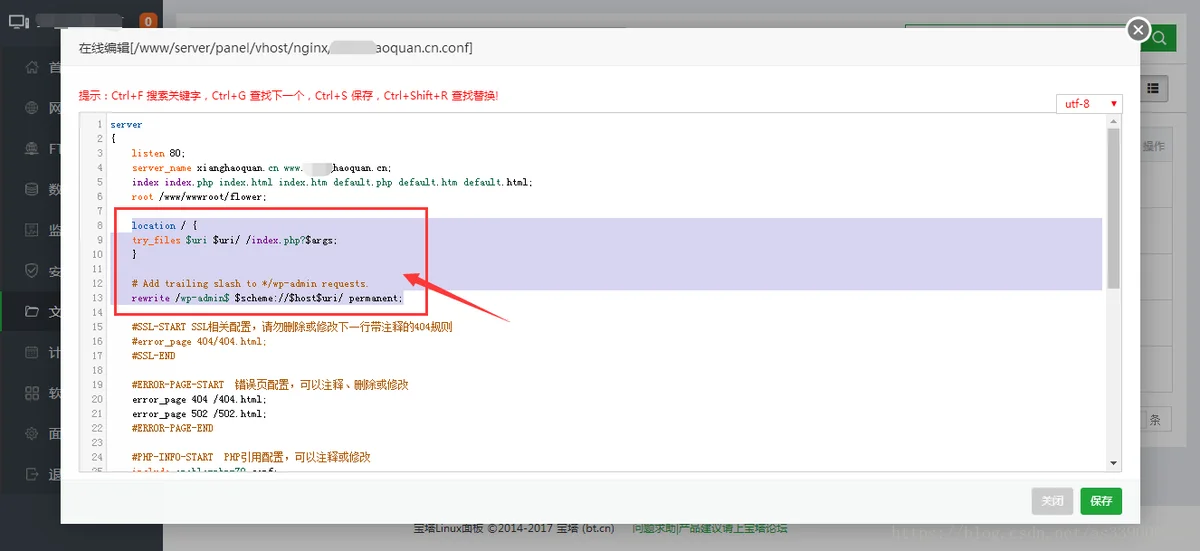Open the website (网) sidebar globe icon
The image size is (1200, 551).
pyautogui.click(x=32, y=108)
